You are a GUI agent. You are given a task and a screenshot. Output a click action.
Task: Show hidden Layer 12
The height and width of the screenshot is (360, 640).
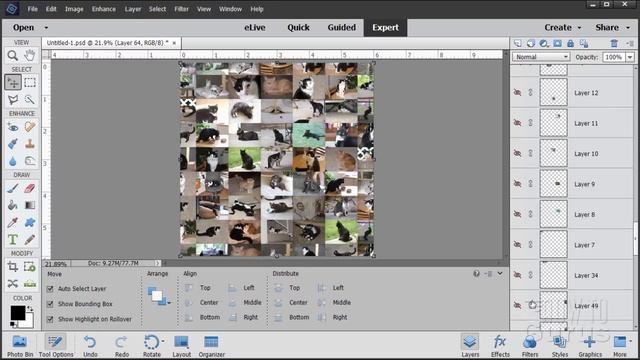517,93
